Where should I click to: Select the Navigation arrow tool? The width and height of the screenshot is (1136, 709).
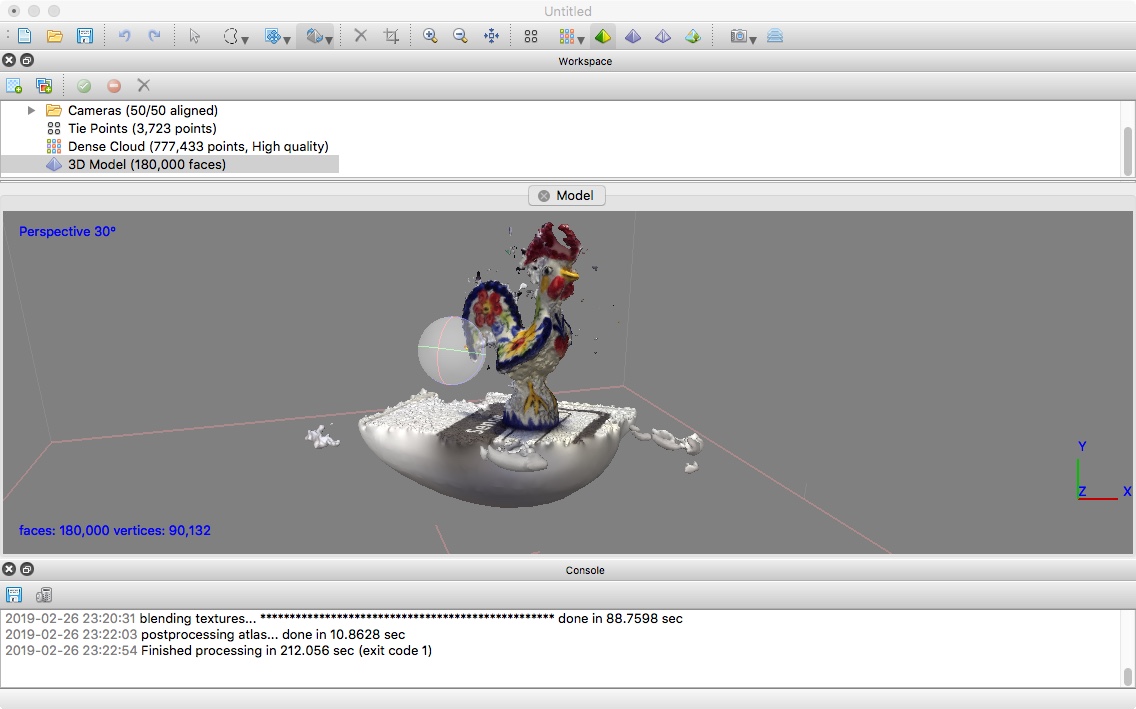(194, 36)
